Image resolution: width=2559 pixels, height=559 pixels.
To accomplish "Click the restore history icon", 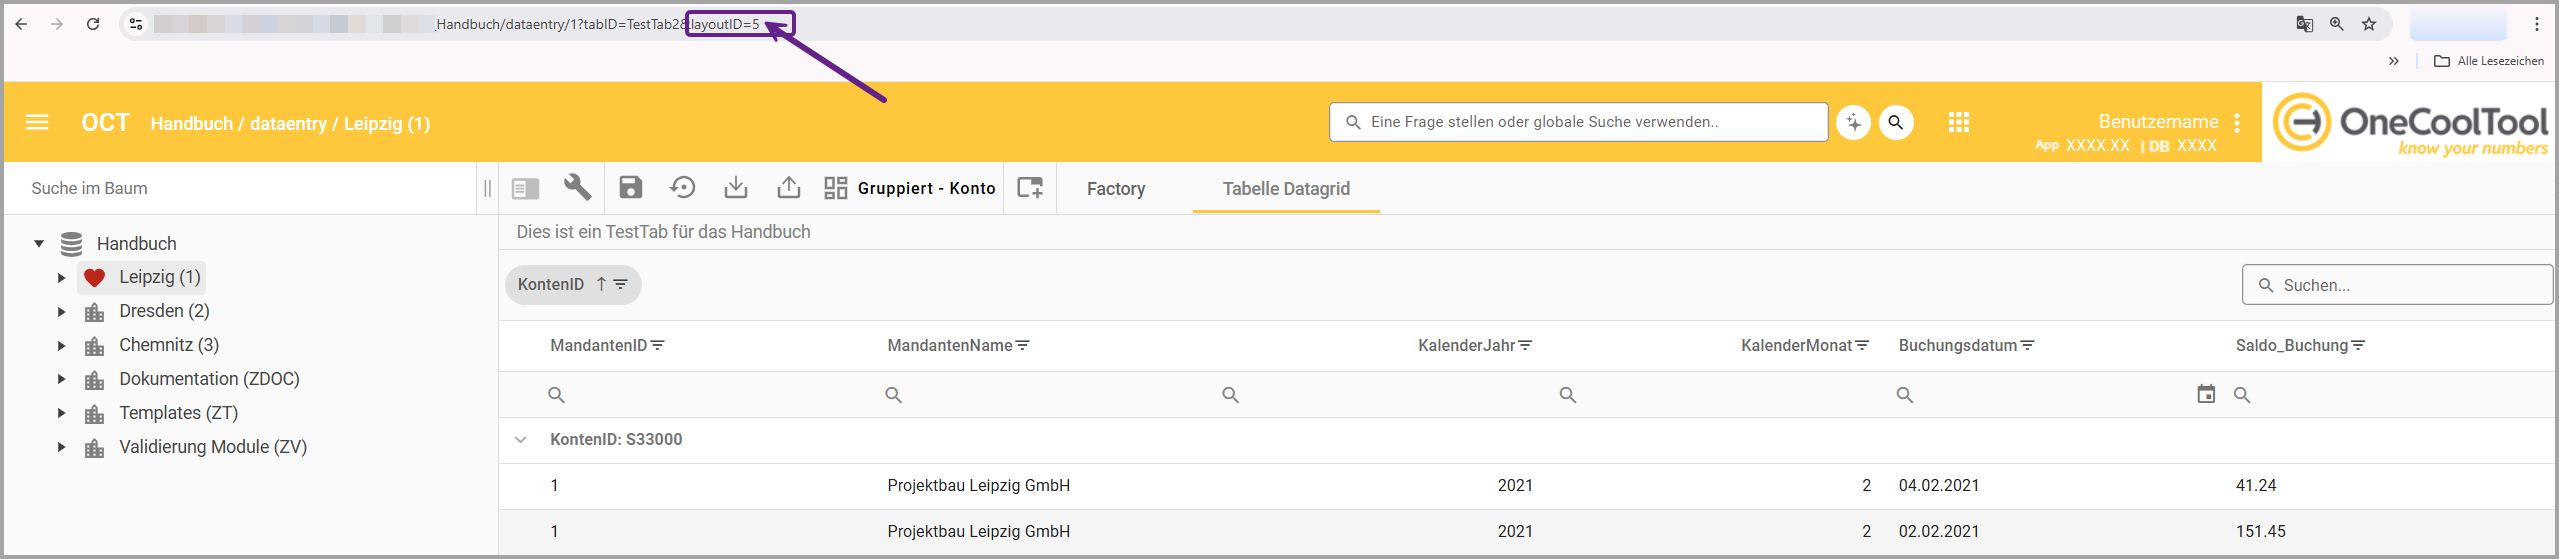I will click(683, 188).
